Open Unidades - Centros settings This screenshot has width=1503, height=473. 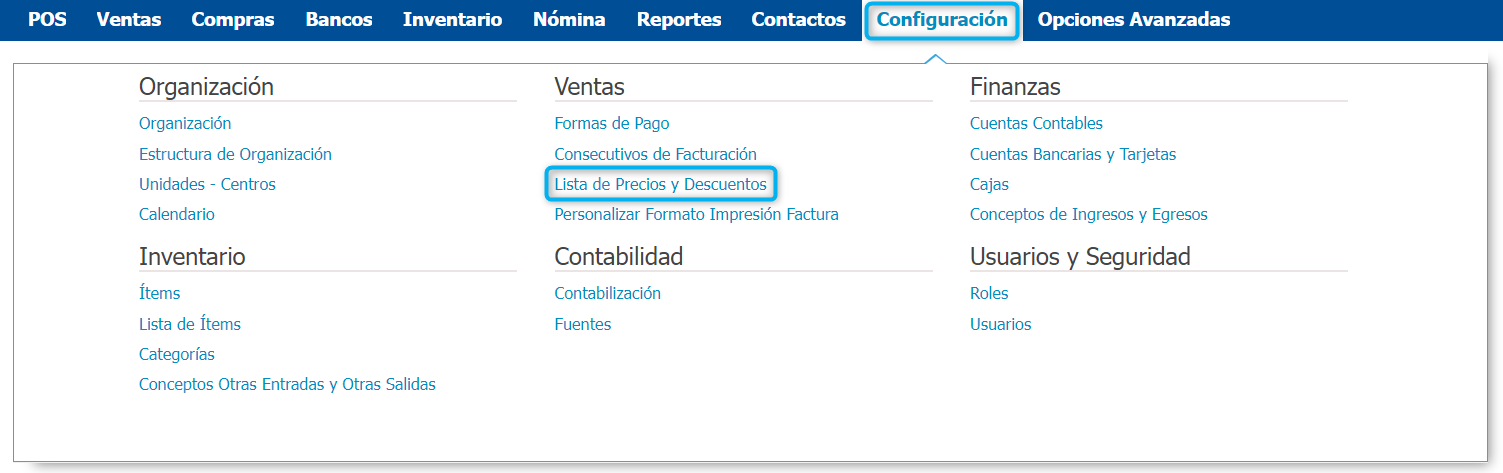pos(207,184)
